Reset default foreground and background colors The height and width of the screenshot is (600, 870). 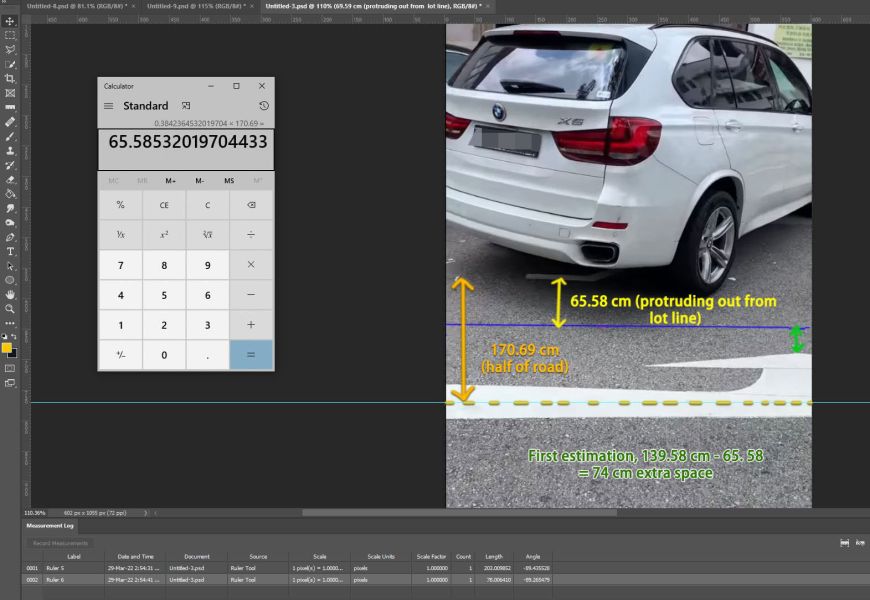pyautogui.click(x=4, y=336)
